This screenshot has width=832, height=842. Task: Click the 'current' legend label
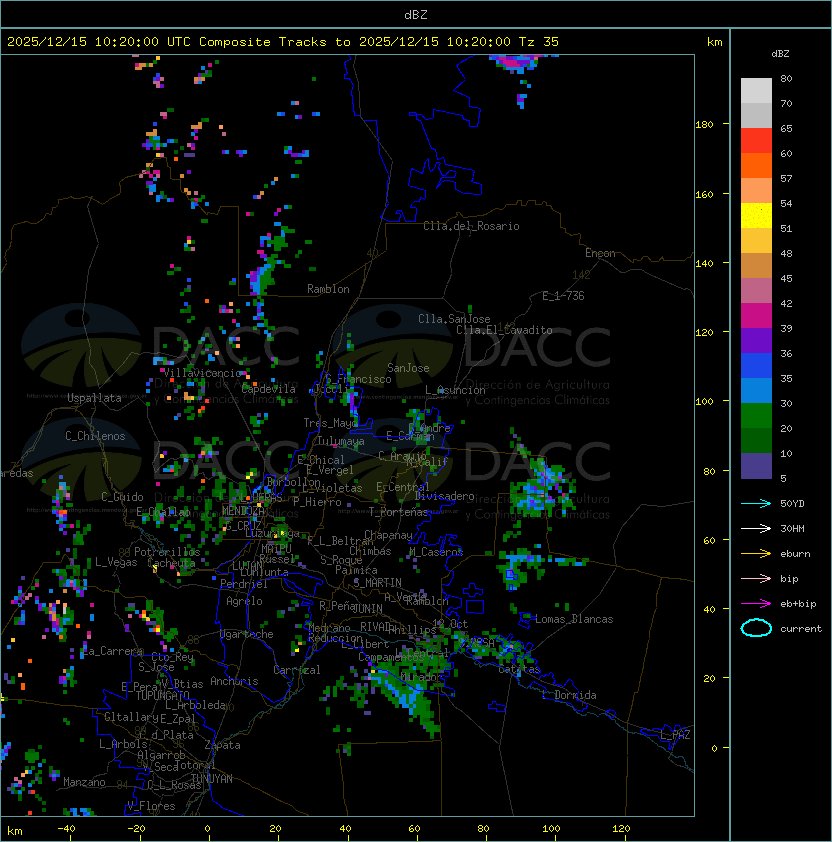tap(801, 628)
